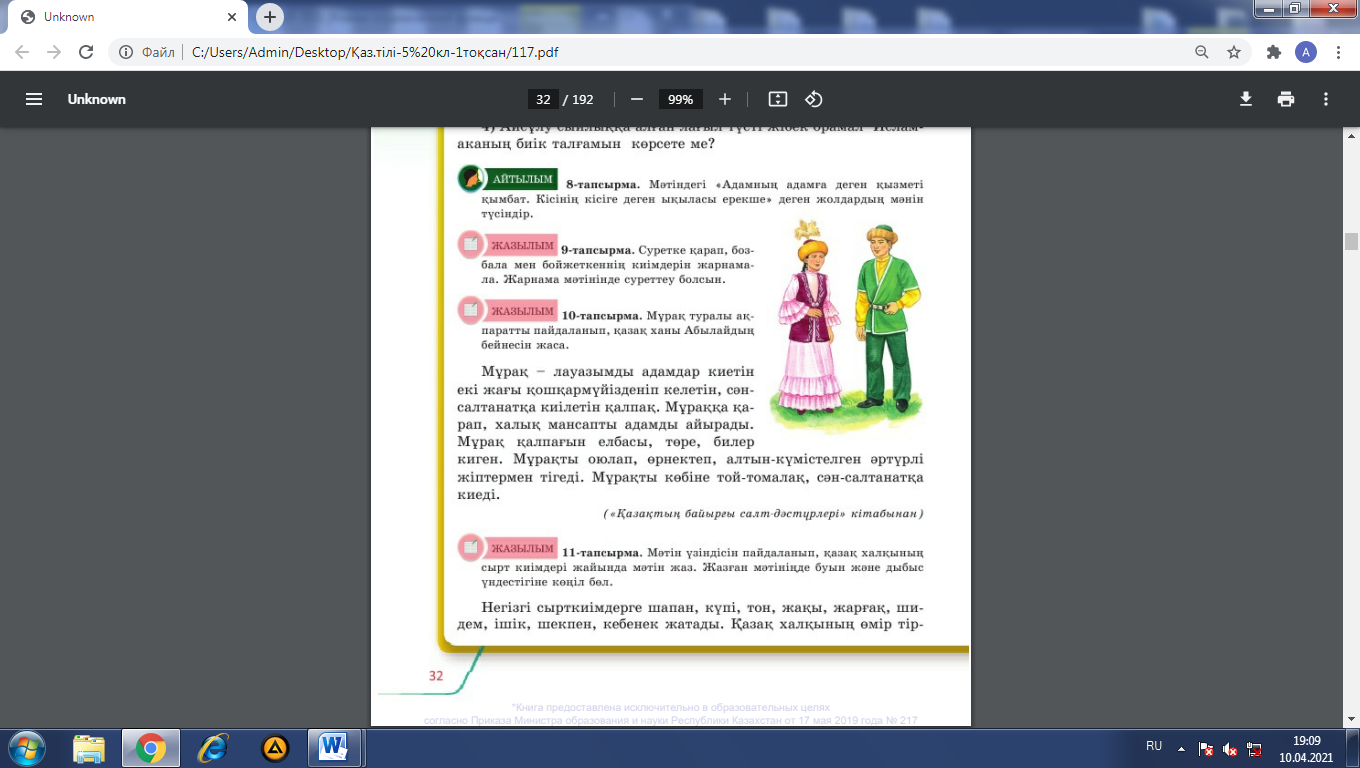The width and height of the screenshot is (1360, 768).
Task: Click the Chrome taskbar button
Action: (150, 748)
